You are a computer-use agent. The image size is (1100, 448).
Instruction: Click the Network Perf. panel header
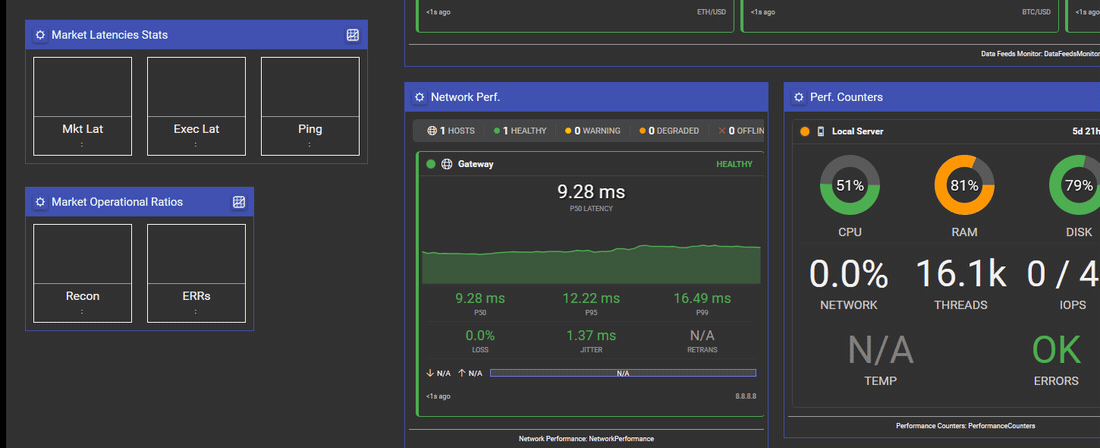pyautogui.click(x=586, y=97)
